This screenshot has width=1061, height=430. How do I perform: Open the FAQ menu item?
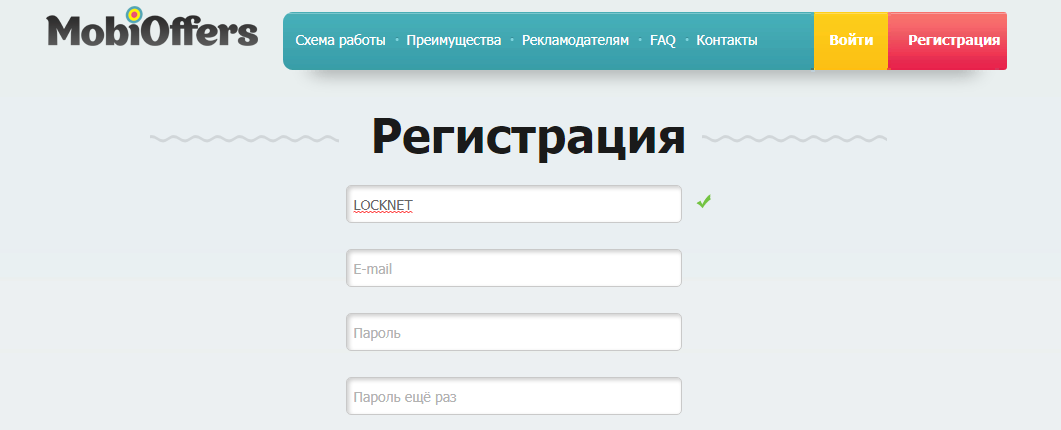pyautogui.click(x=662, y=41)
